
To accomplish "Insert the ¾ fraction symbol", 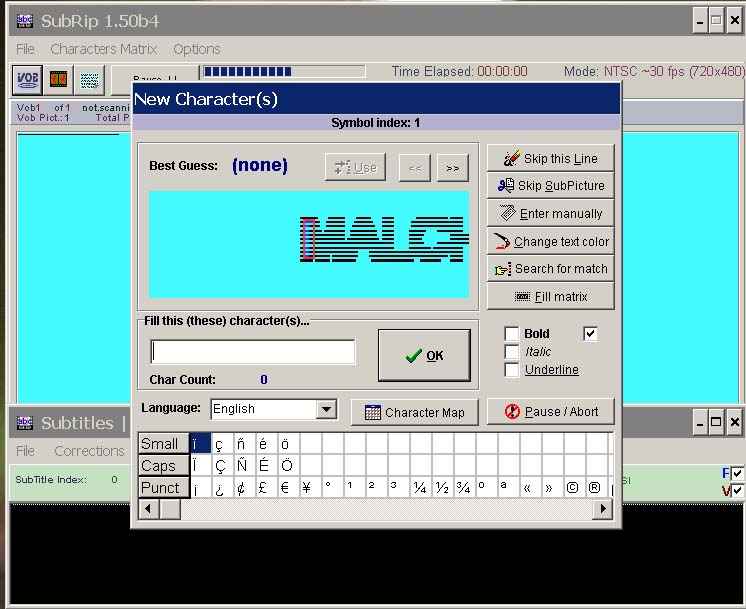I will coord(464,487).
